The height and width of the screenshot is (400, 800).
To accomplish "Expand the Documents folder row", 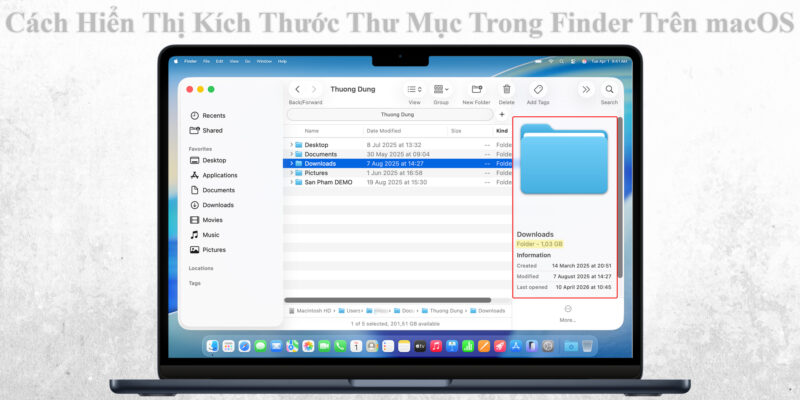I will 291,154.
